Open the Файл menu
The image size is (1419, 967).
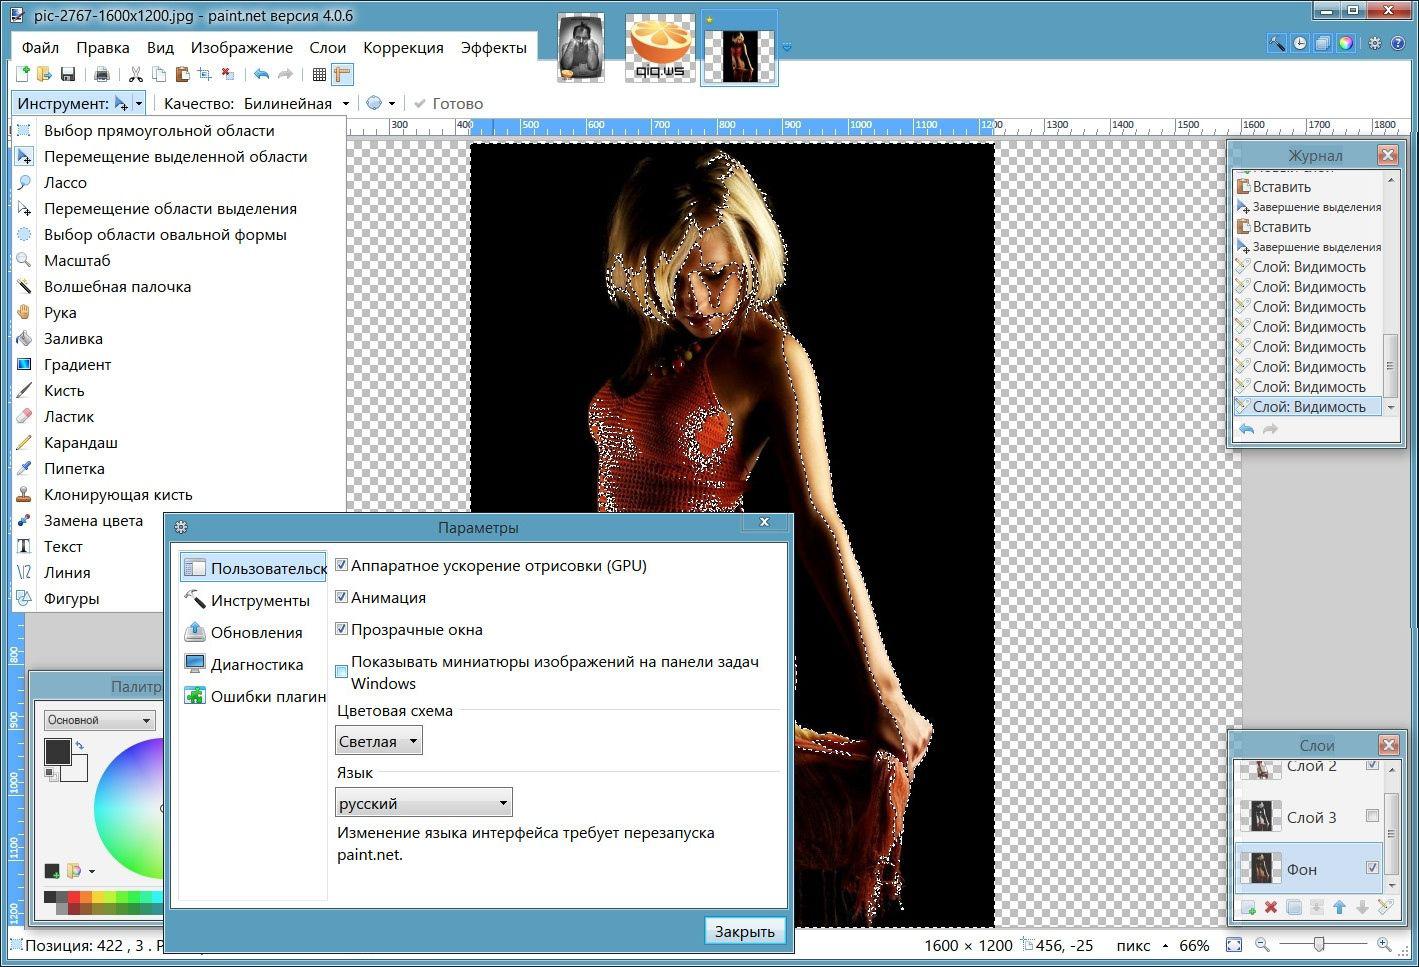point(40,47)
